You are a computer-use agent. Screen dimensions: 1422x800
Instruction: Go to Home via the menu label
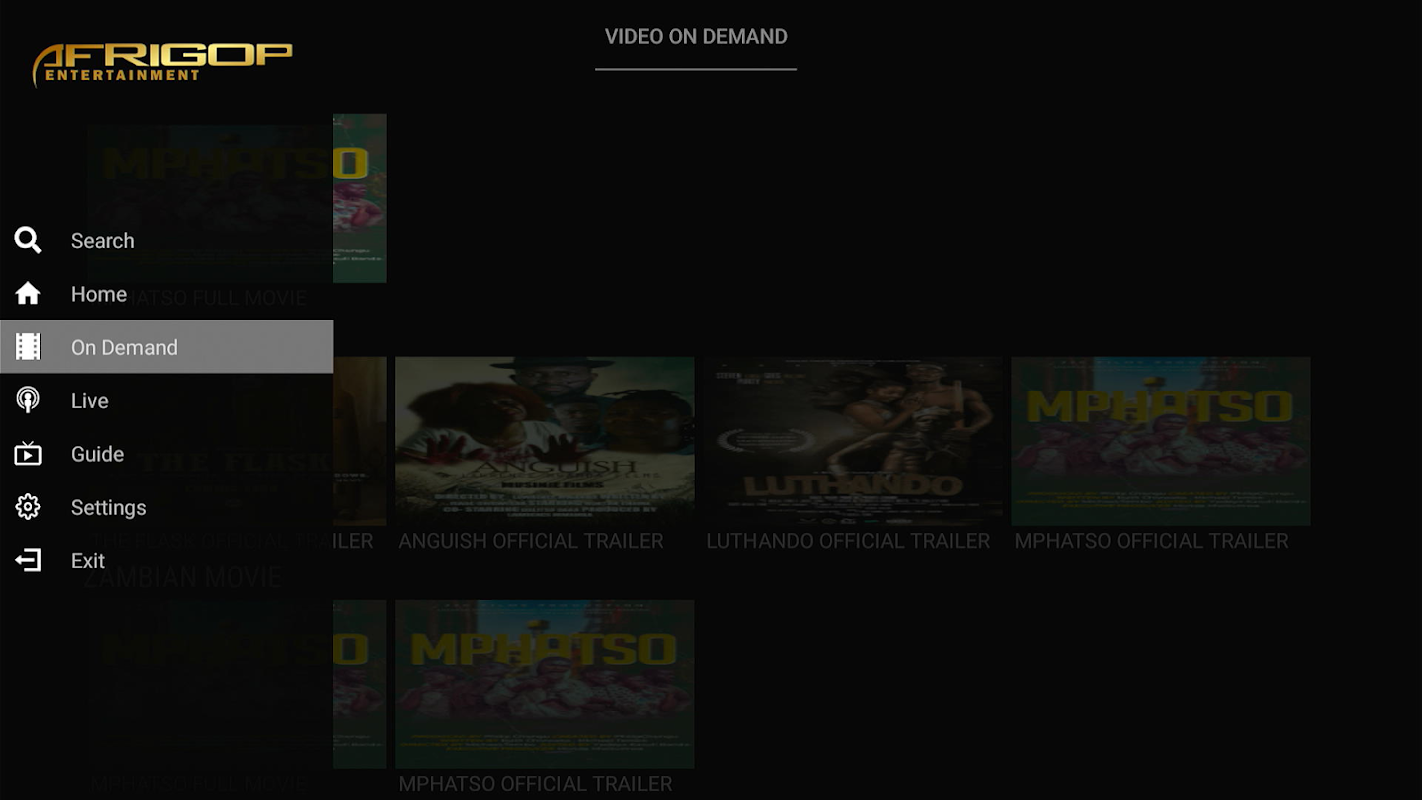pyautogui.click(x=99, y=294)
